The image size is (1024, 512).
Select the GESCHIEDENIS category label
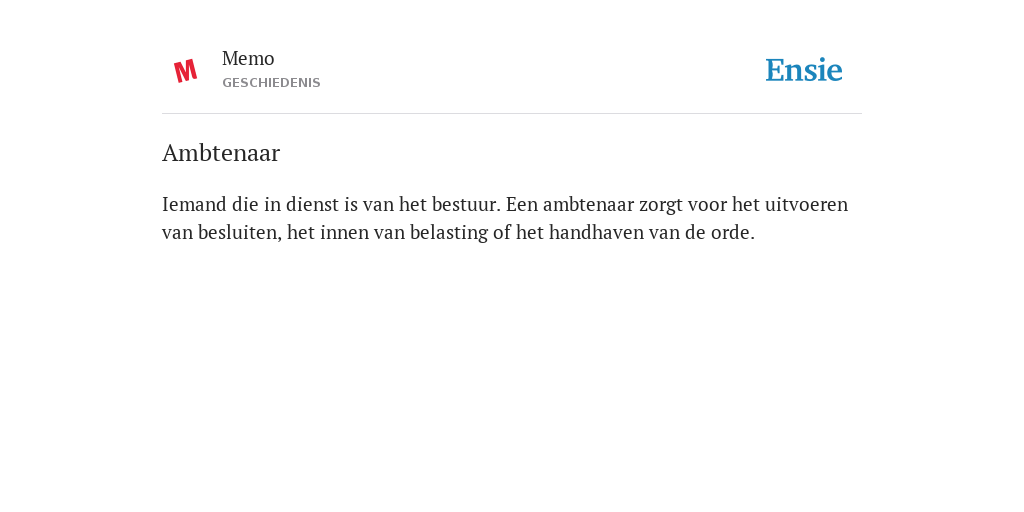271,83
